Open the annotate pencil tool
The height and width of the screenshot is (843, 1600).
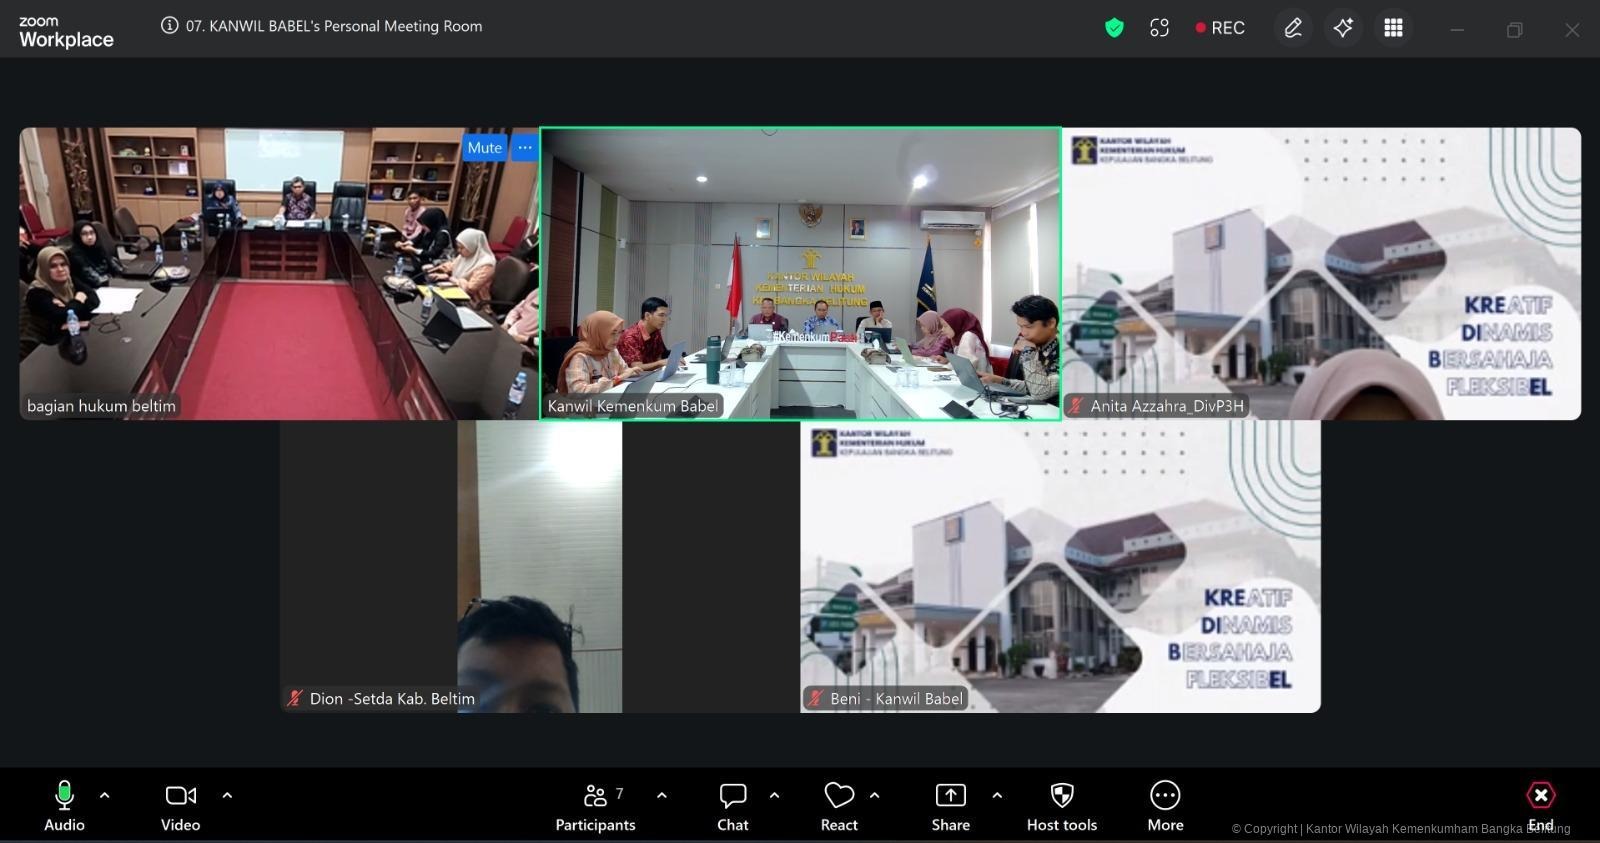[x=1293, y=28]
